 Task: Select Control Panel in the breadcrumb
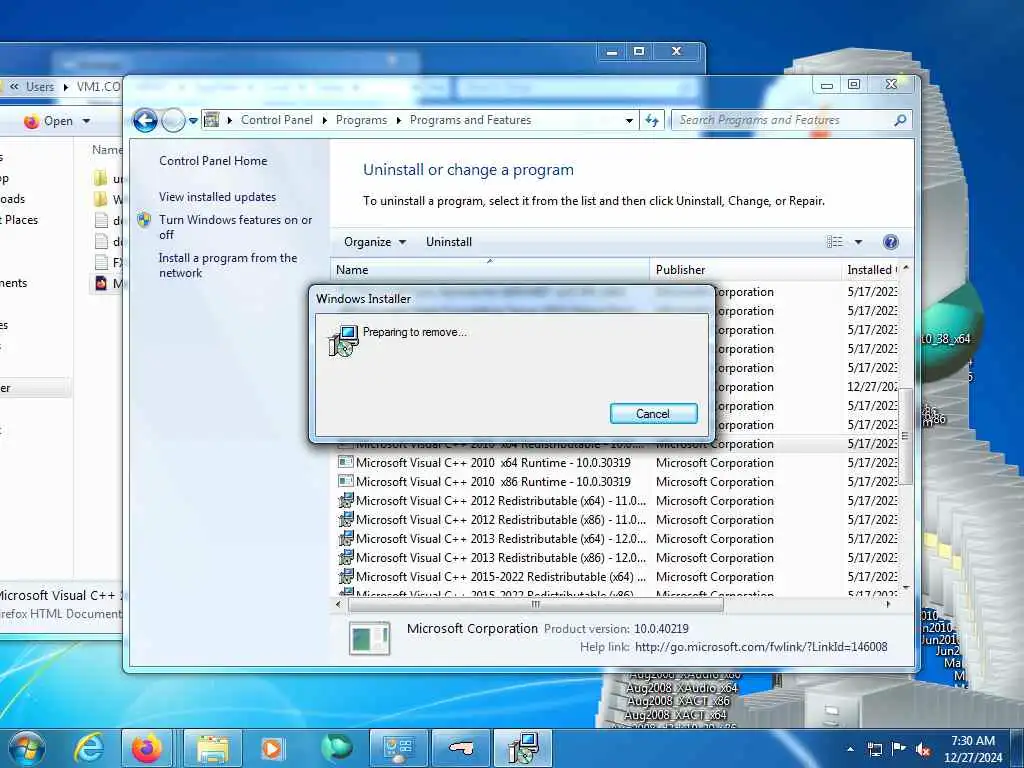pos(276,120)
